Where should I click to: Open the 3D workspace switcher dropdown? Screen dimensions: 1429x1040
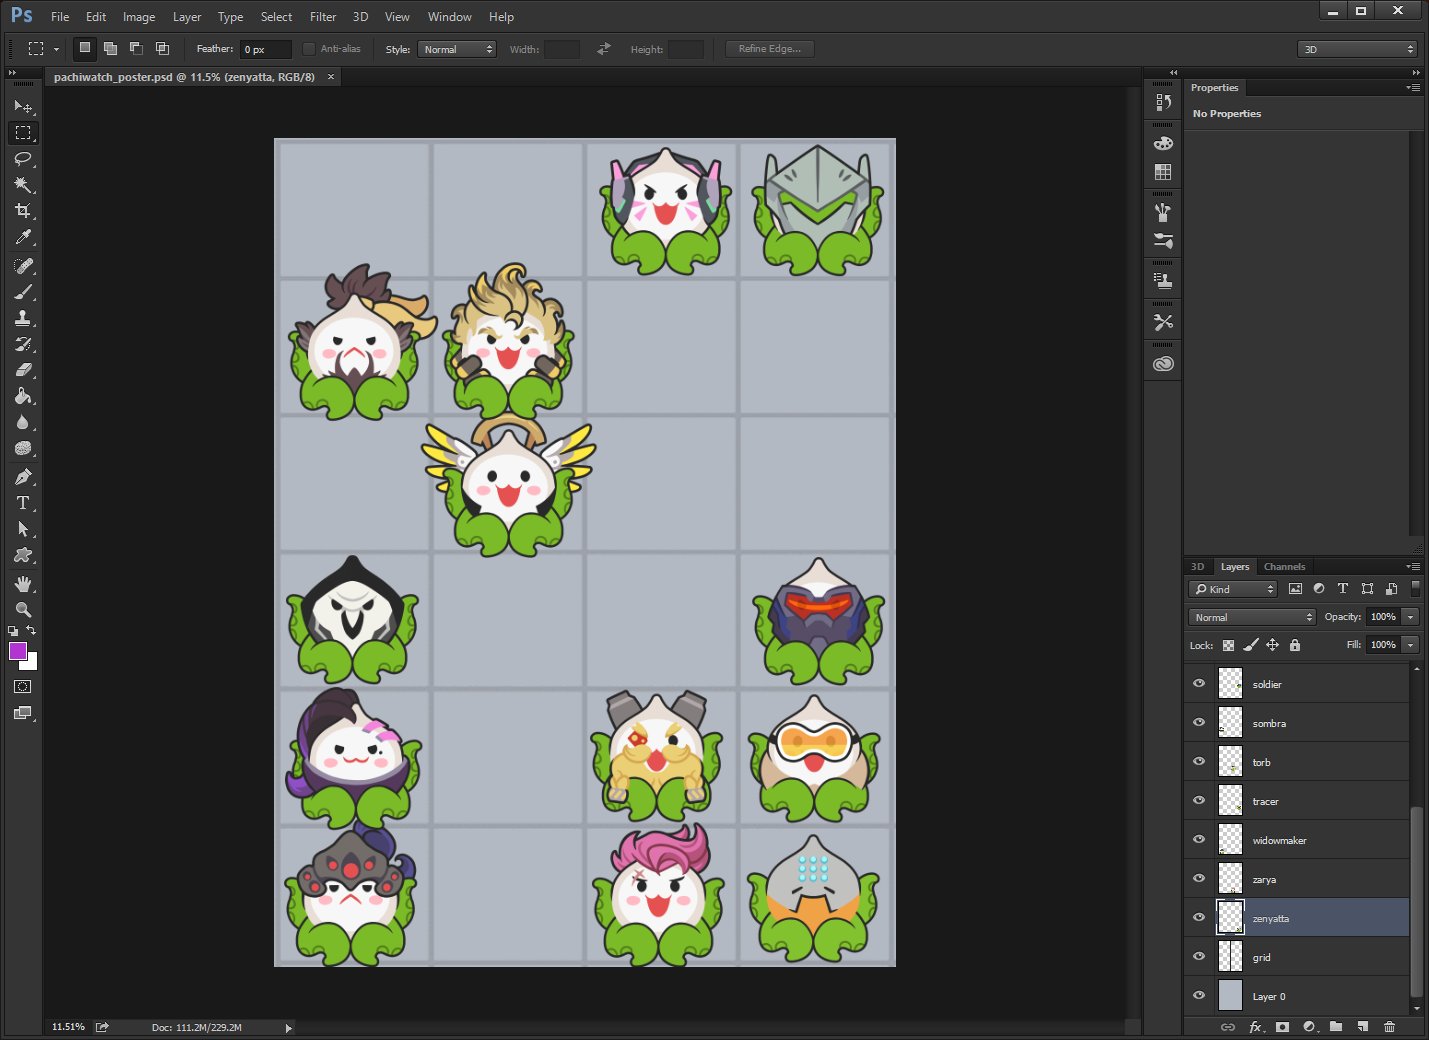pos(1358,49)
